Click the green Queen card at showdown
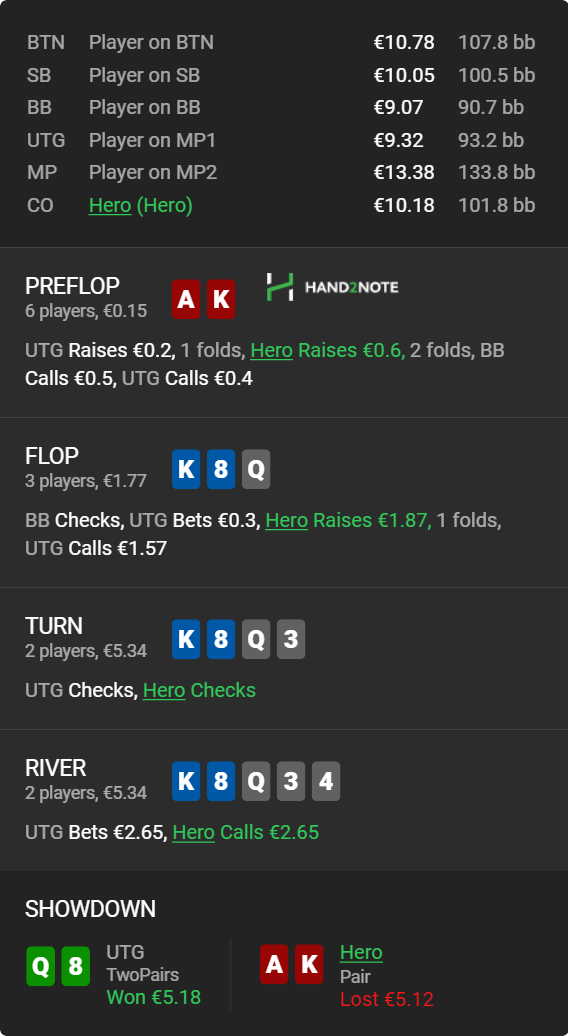The image size is (568, 1036). (40, 966)
